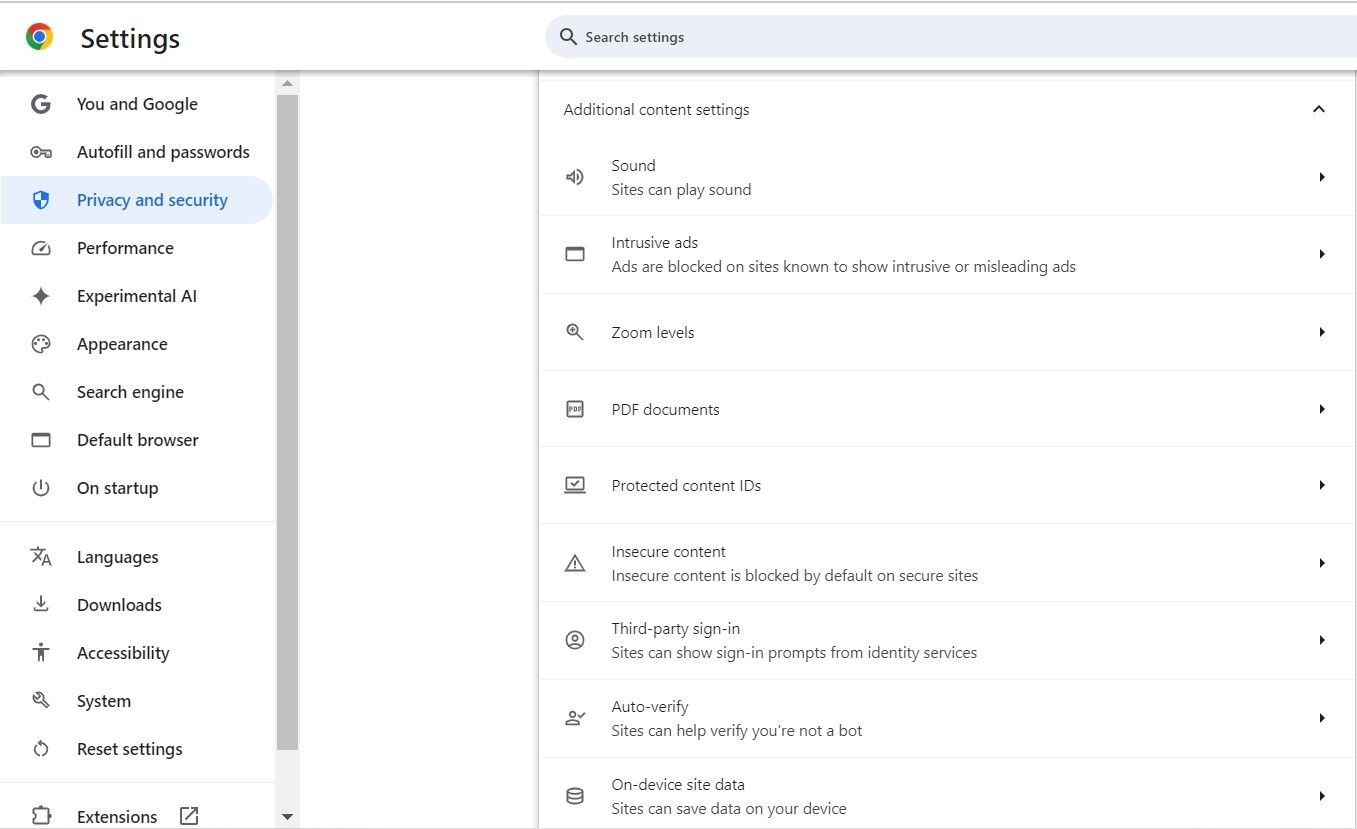Click the power icon for On startup
This screenshot has width=1357, height=829.
[41, 488]
